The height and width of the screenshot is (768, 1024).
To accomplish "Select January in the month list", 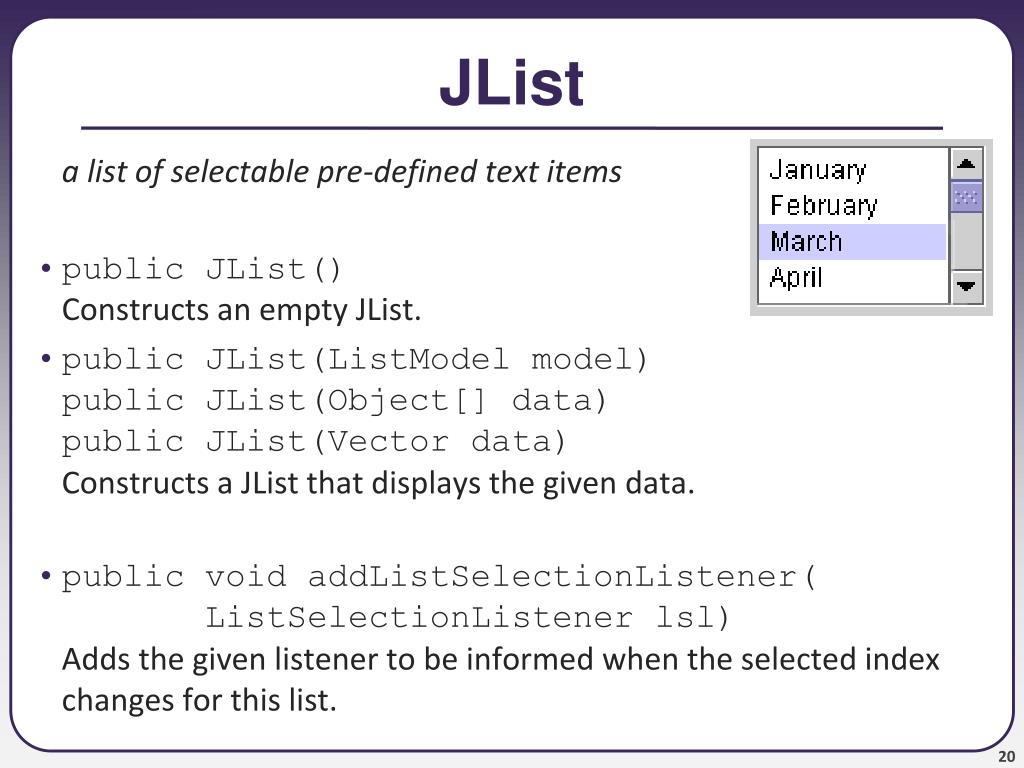I will point(853,170).
